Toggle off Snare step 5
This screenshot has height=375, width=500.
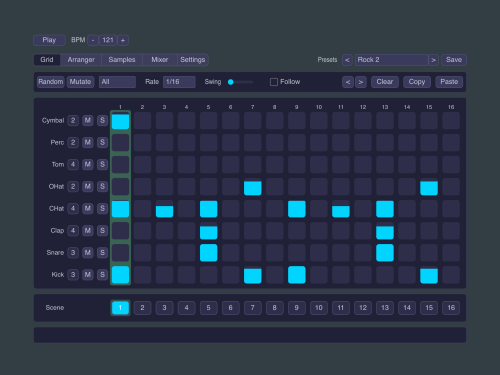point(209,253)
